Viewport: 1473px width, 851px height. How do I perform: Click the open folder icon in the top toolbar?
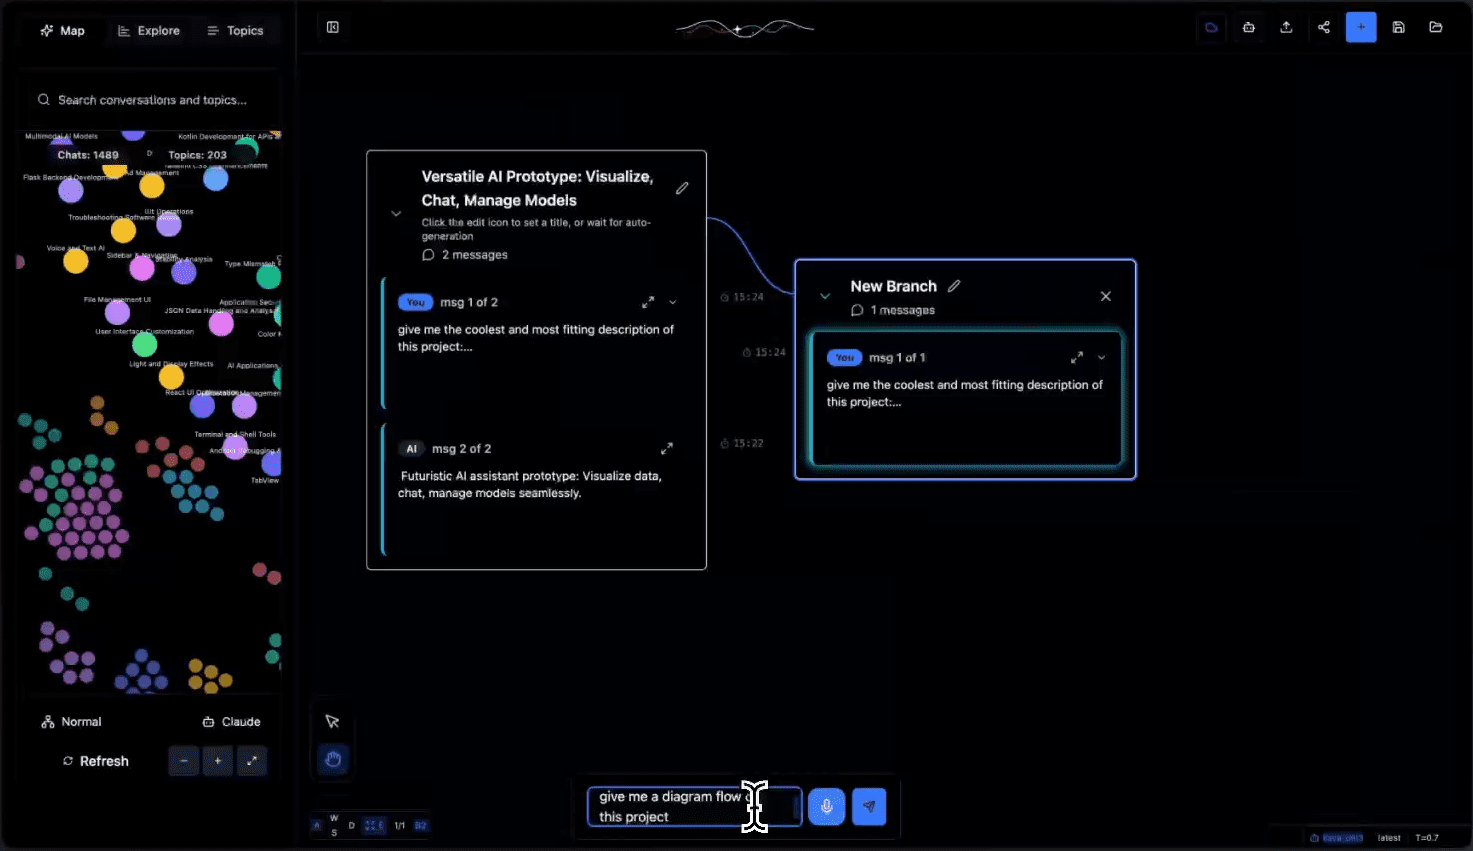(1436, 27)
